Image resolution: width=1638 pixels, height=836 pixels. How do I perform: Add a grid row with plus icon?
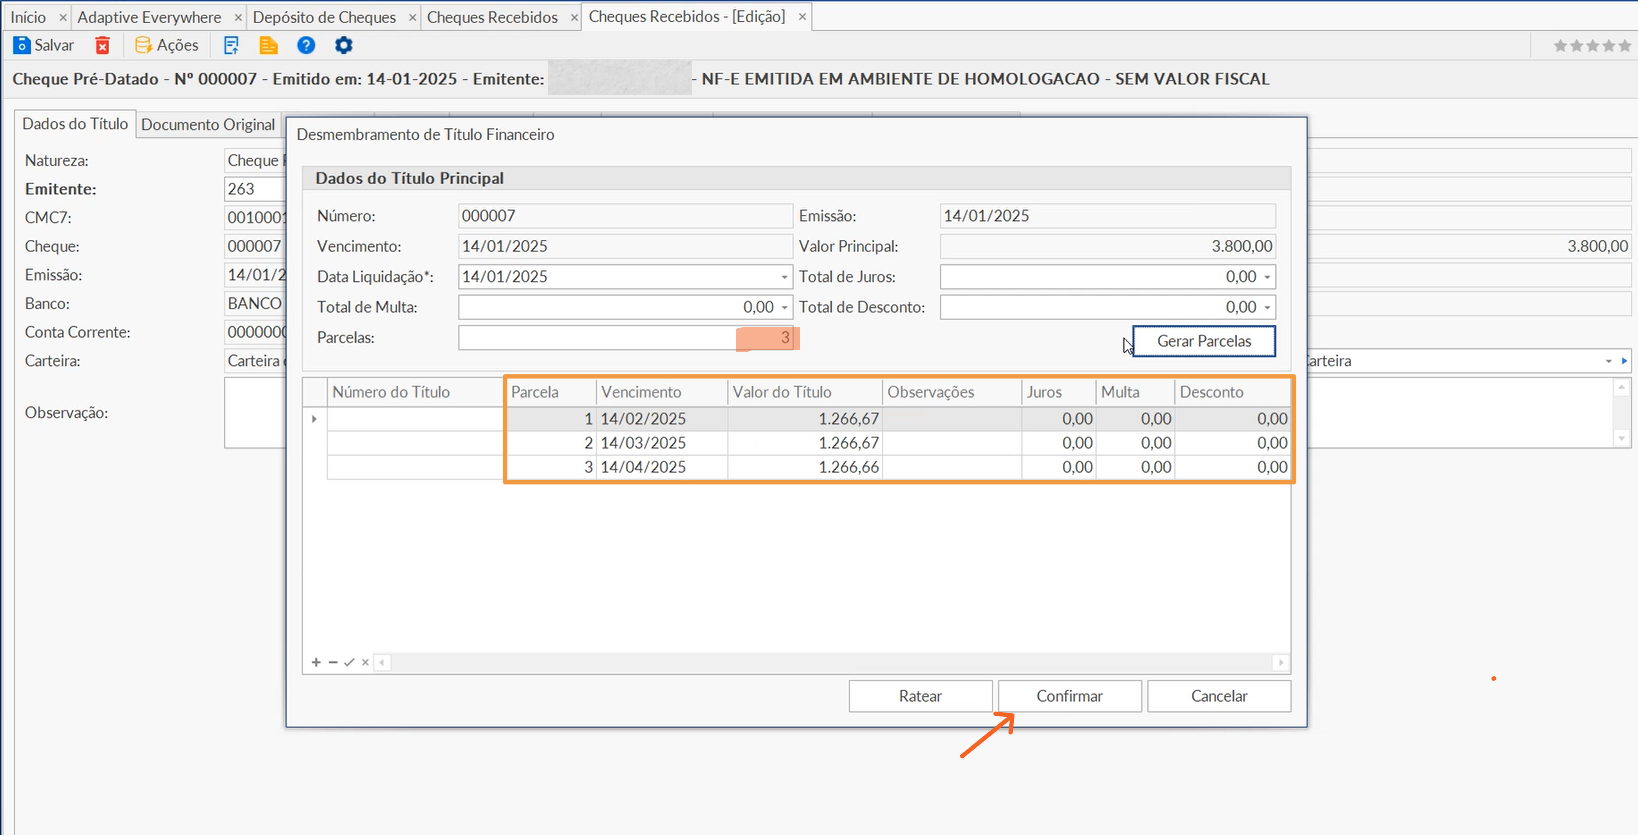(x=316, y=662)
